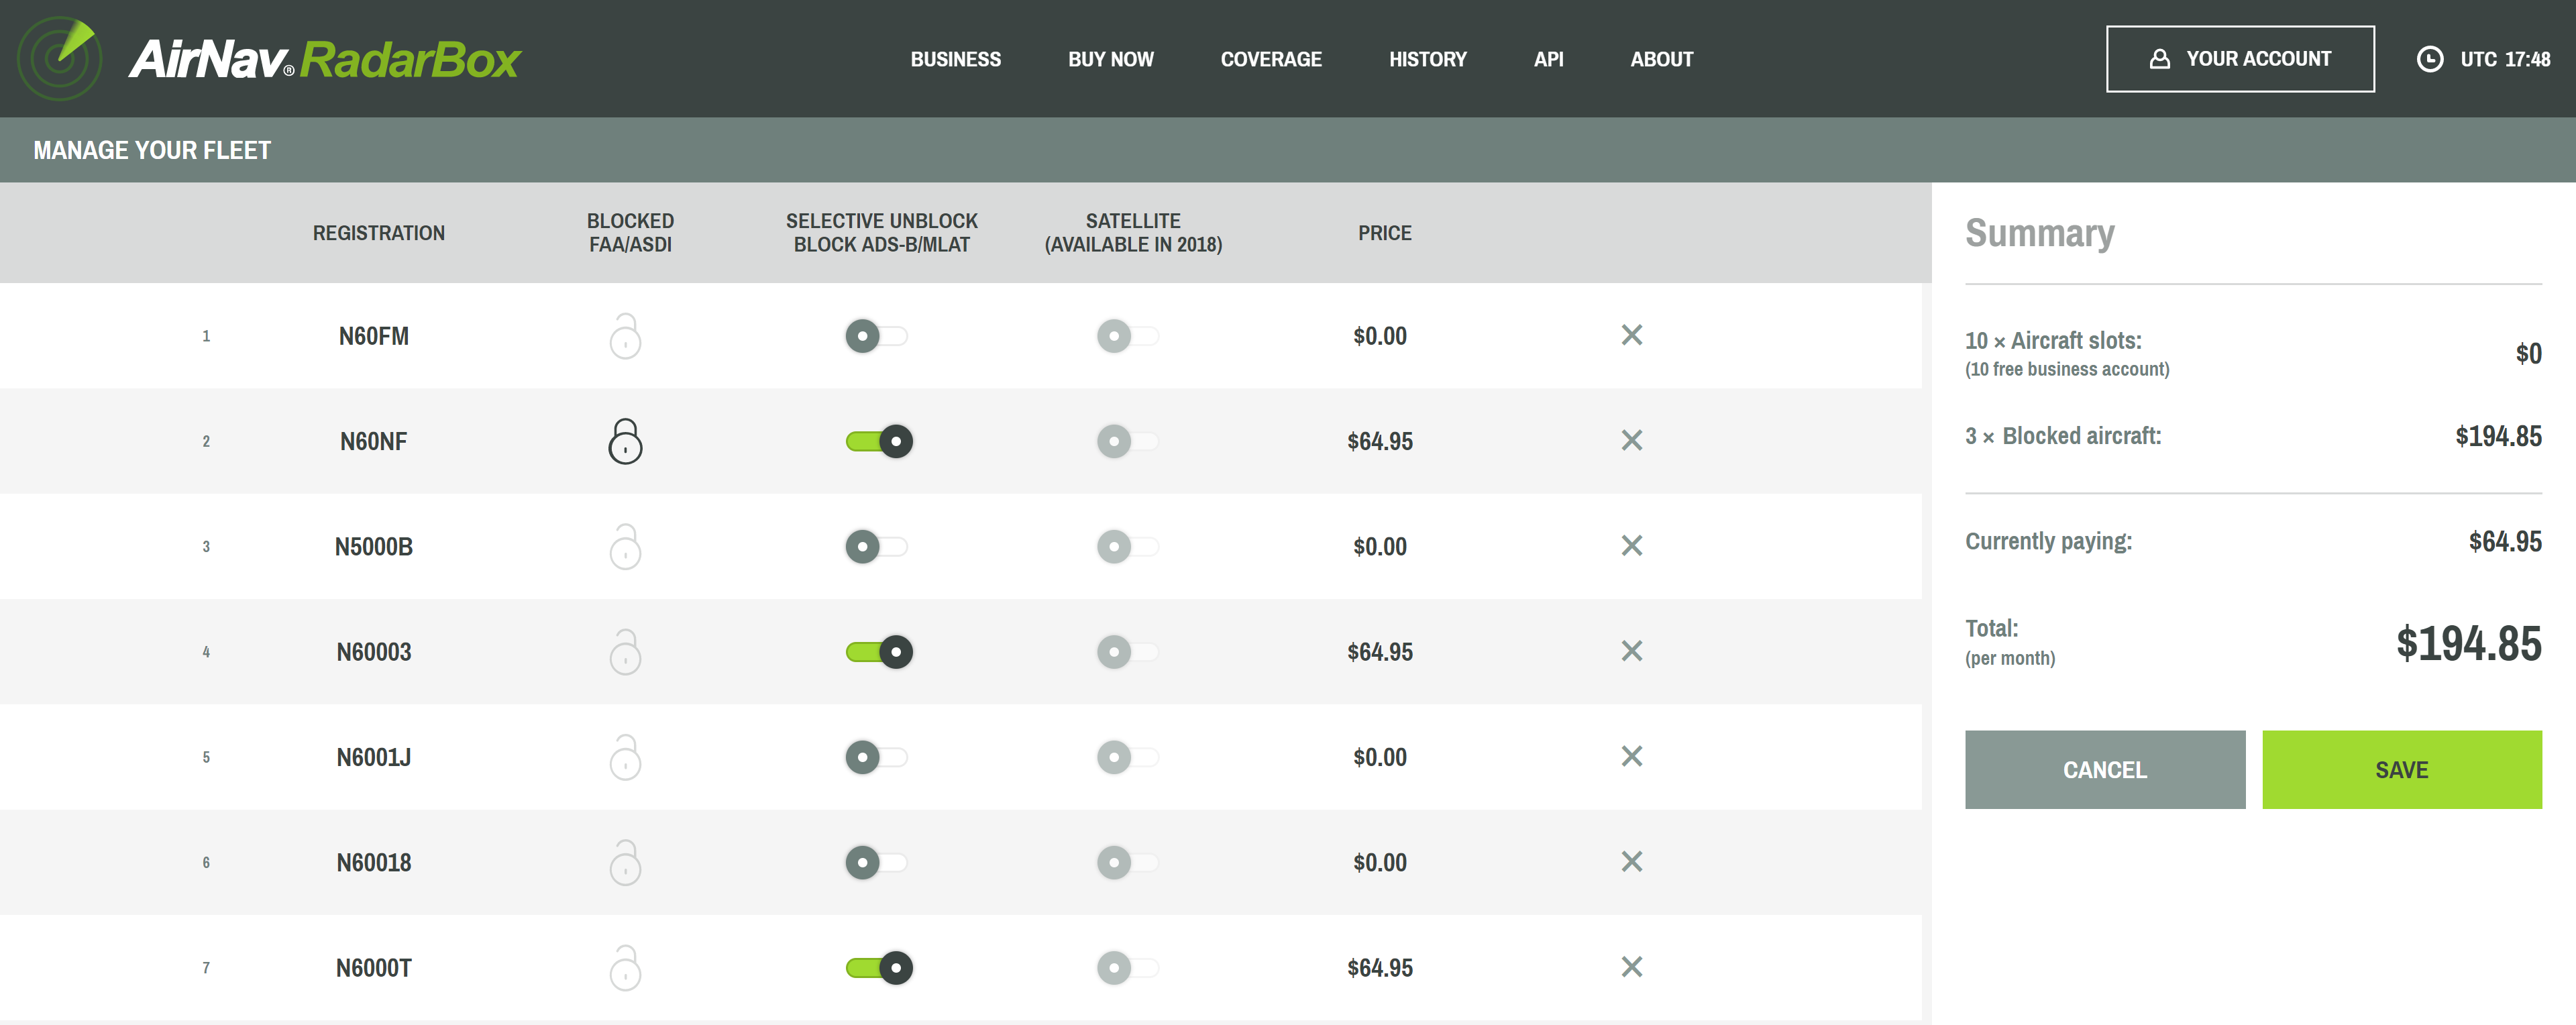Image resolution: width=2576 pixels, height=1025 pixels.
Task: Remove N6000T from the fleet
Action: (1631, 967)
